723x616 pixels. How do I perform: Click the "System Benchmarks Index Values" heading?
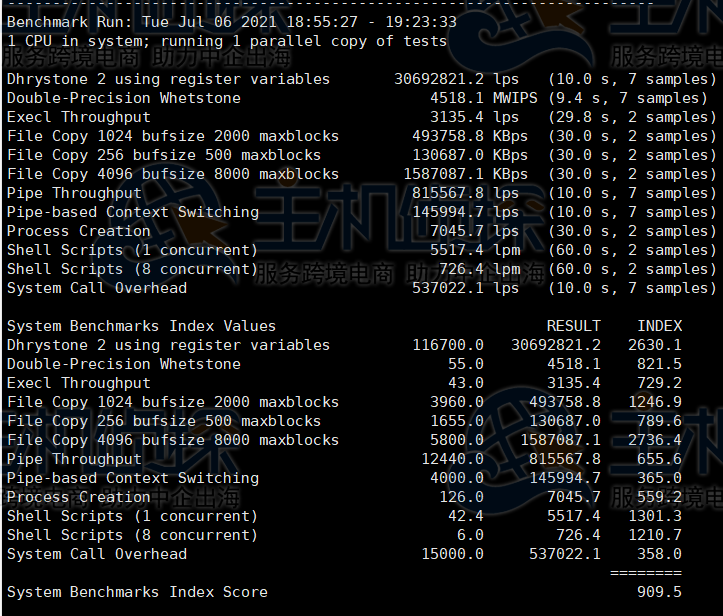[x=141, y=326]
